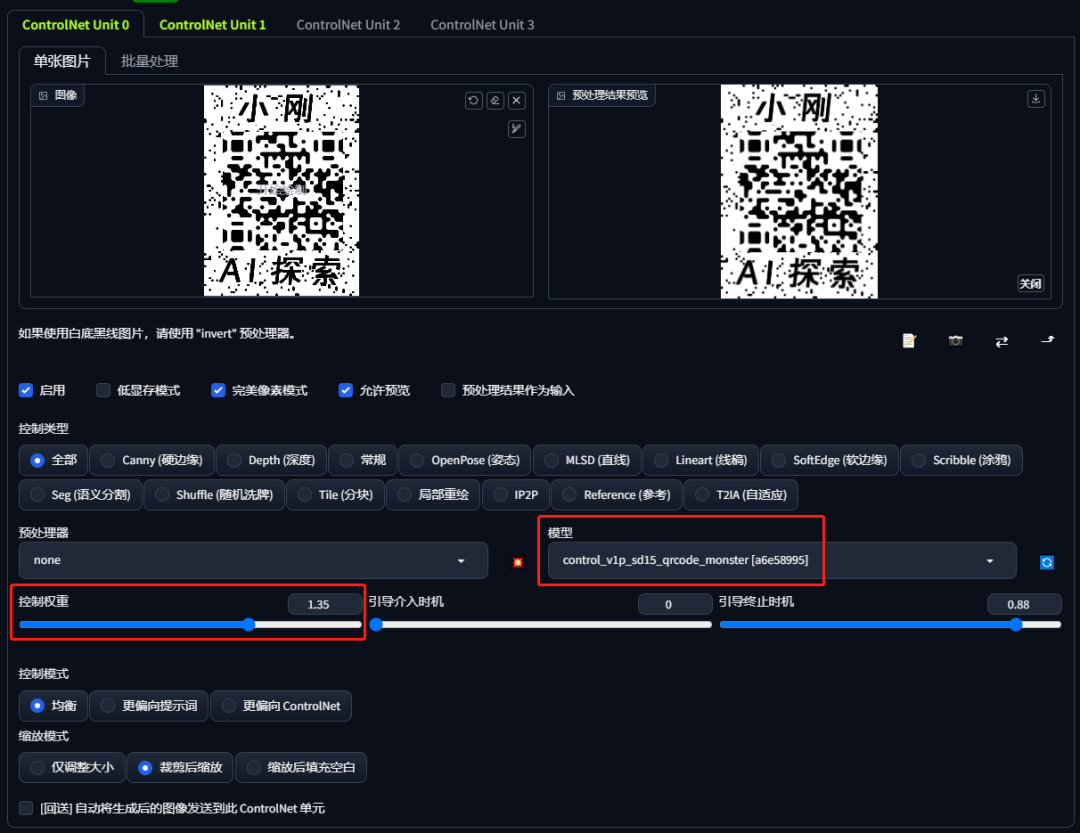This screenshot has height=833, width=1080.
Task: Toggle 完美像素模式 checkbox
Action: pyautogui.click(x=218, y=390)
